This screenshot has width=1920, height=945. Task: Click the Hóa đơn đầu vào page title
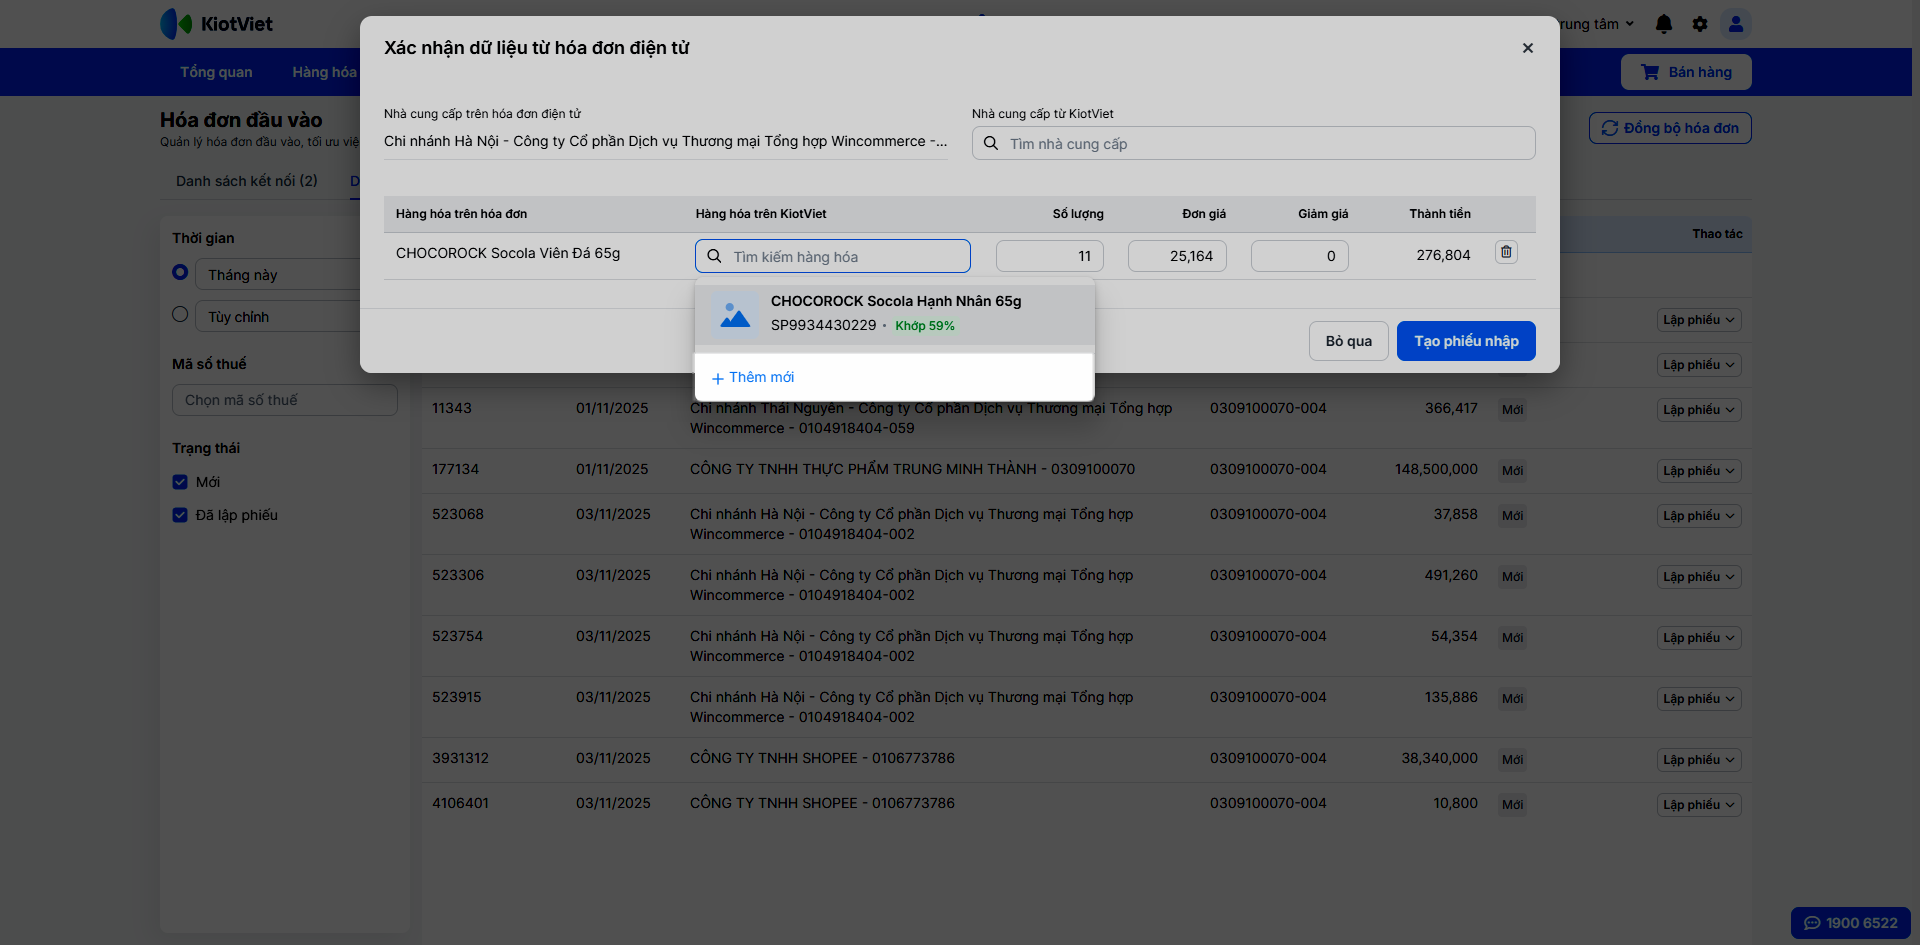[241, 120]
